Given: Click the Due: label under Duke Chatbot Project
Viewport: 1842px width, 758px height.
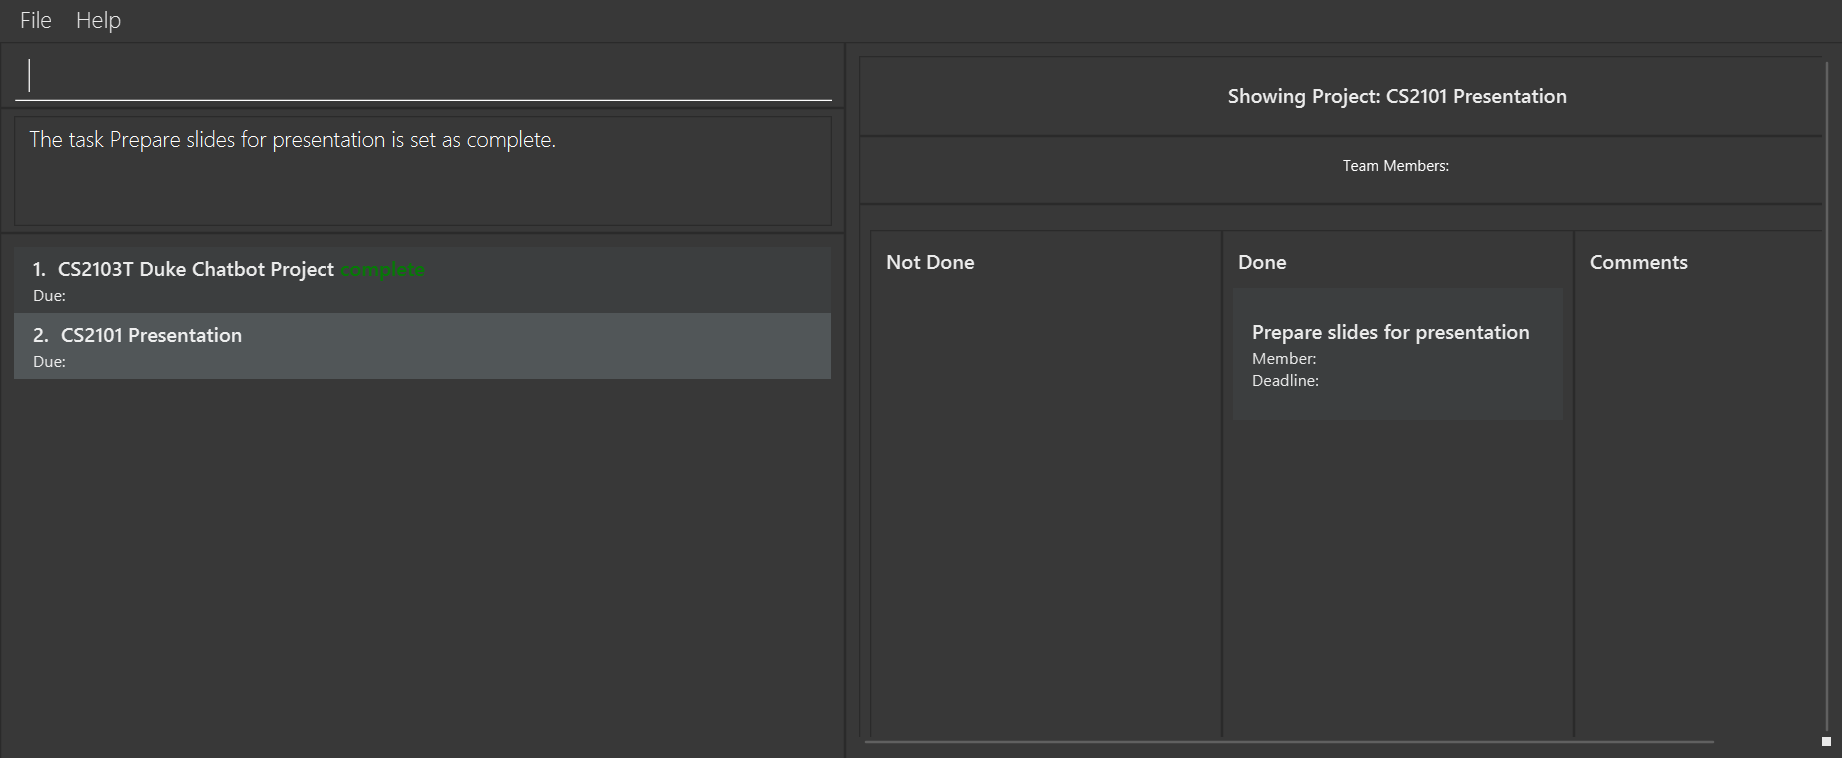Looking at the screenshot, I should click(x=49, y=296).
